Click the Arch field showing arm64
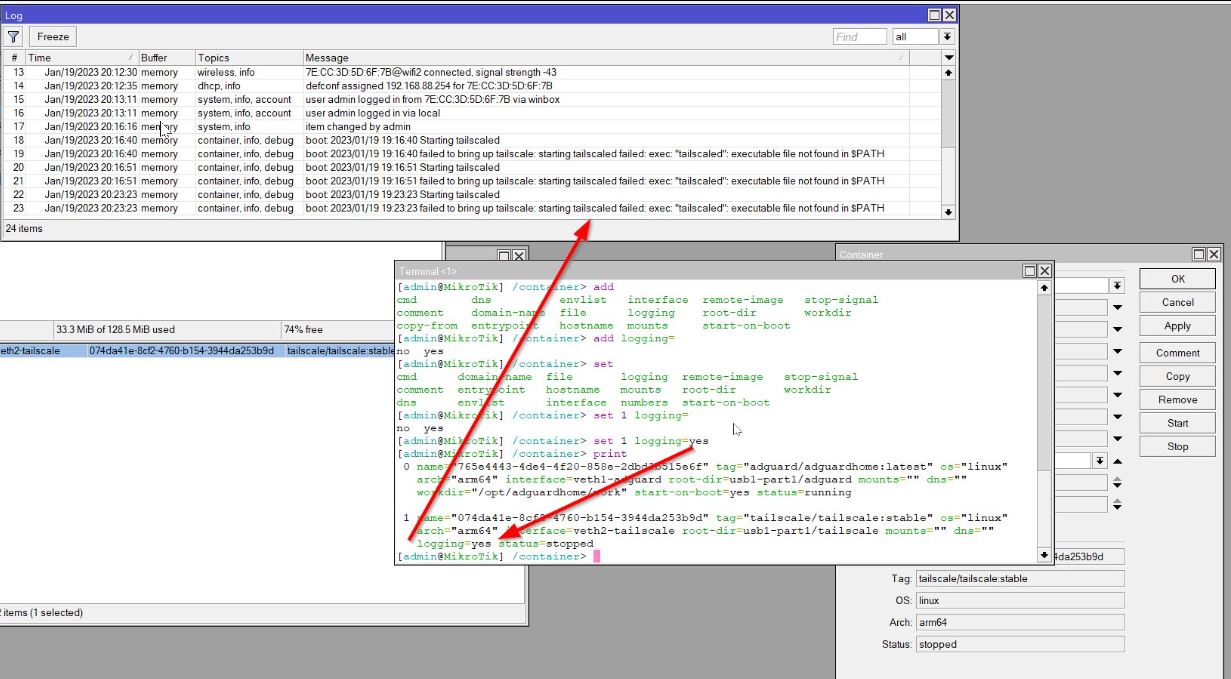1231x679 pixels. click(1019, 623)
